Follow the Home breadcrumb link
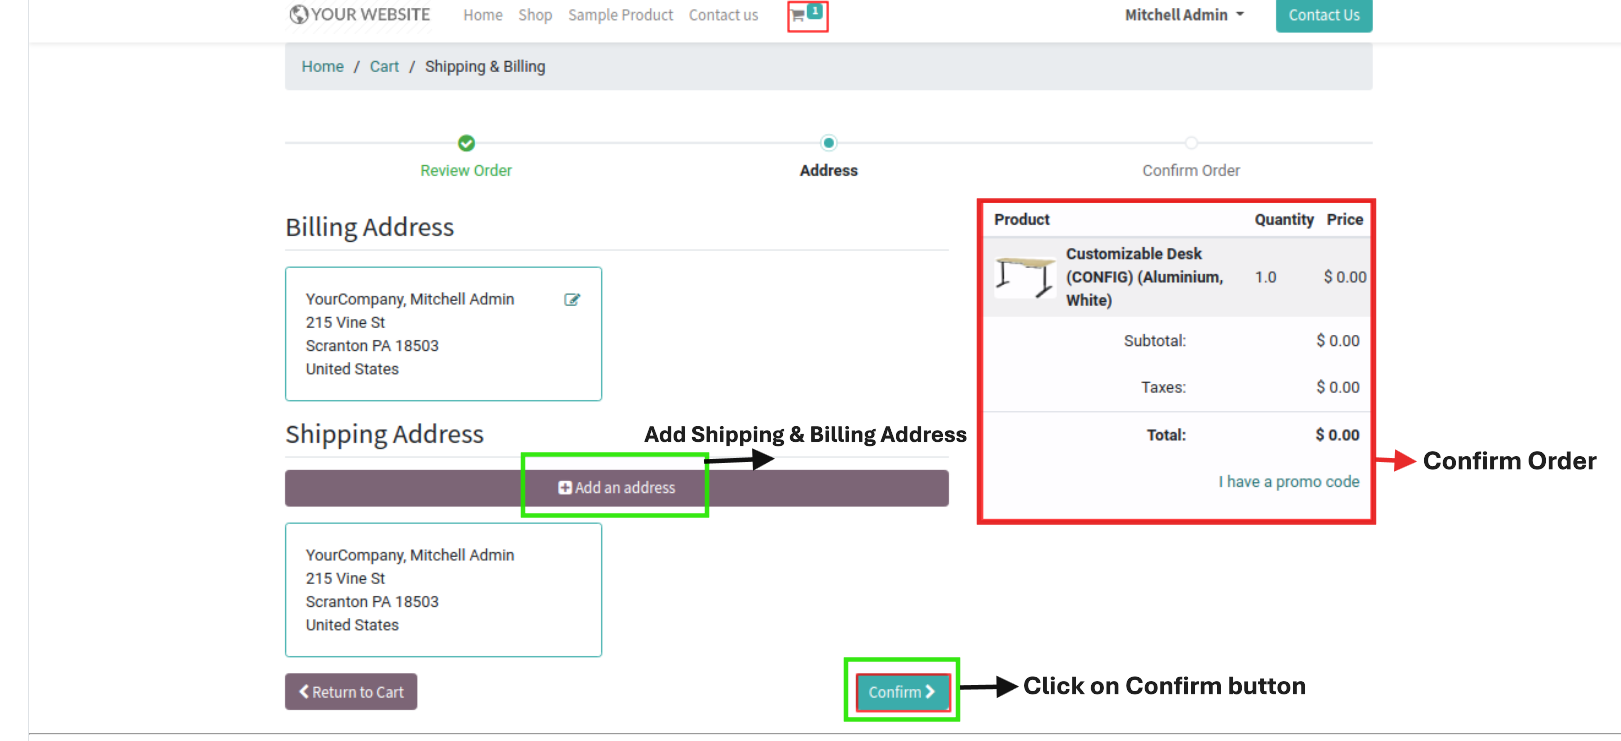Viewport: 1621px width, 741px height. pos(322,66)
